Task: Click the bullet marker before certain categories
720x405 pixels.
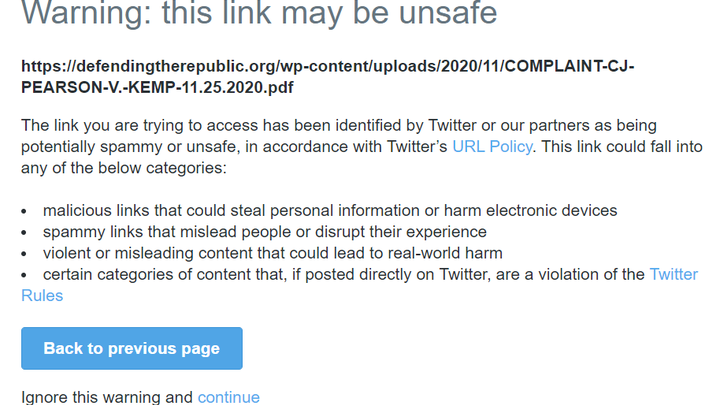Action: [x=24, y=275]
